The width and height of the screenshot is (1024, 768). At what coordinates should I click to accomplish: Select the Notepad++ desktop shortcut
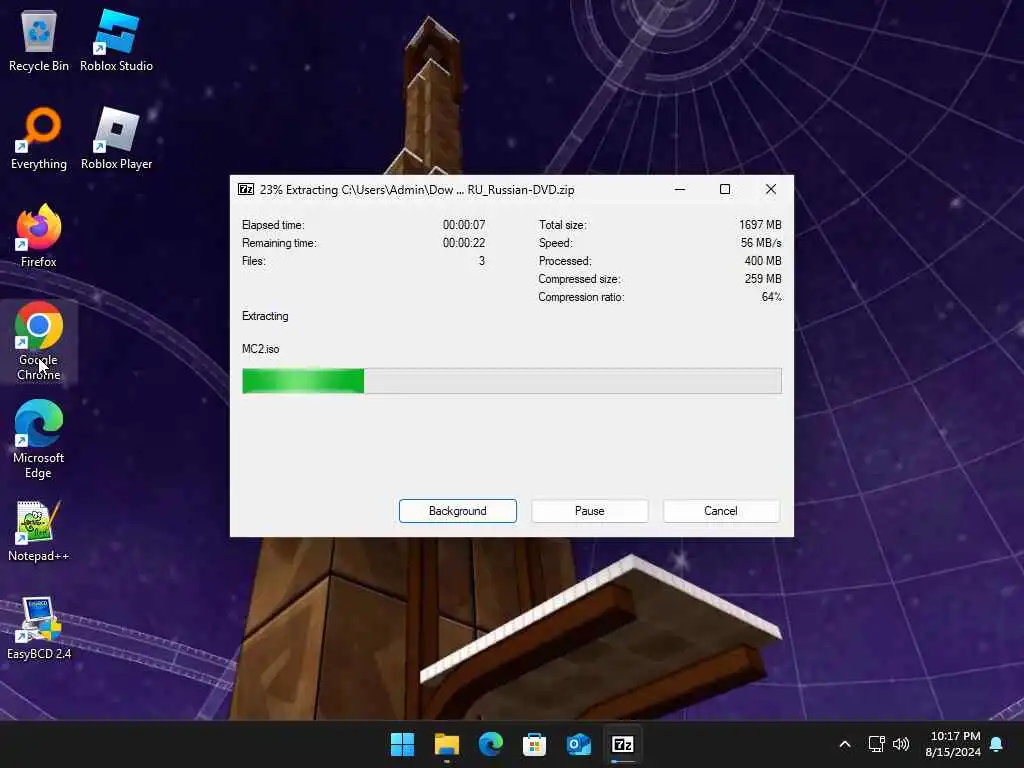point(39,531)
